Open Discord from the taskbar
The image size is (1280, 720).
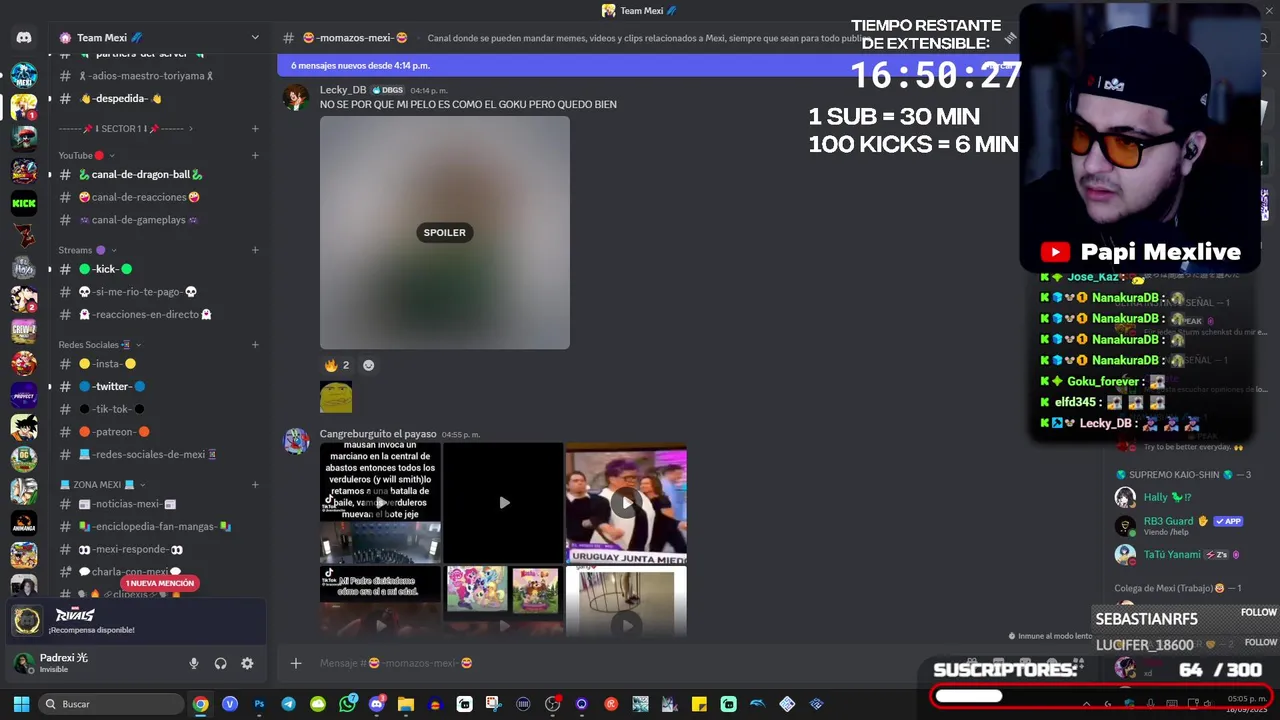pyautogui.click(x=376, y=704)
